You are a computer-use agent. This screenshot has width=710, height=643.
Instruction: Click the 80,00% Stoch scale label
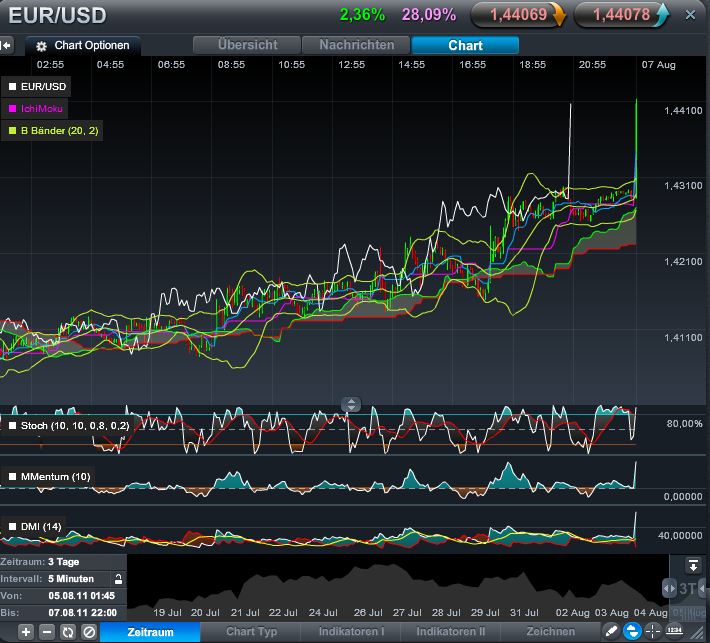pos(684,424)
